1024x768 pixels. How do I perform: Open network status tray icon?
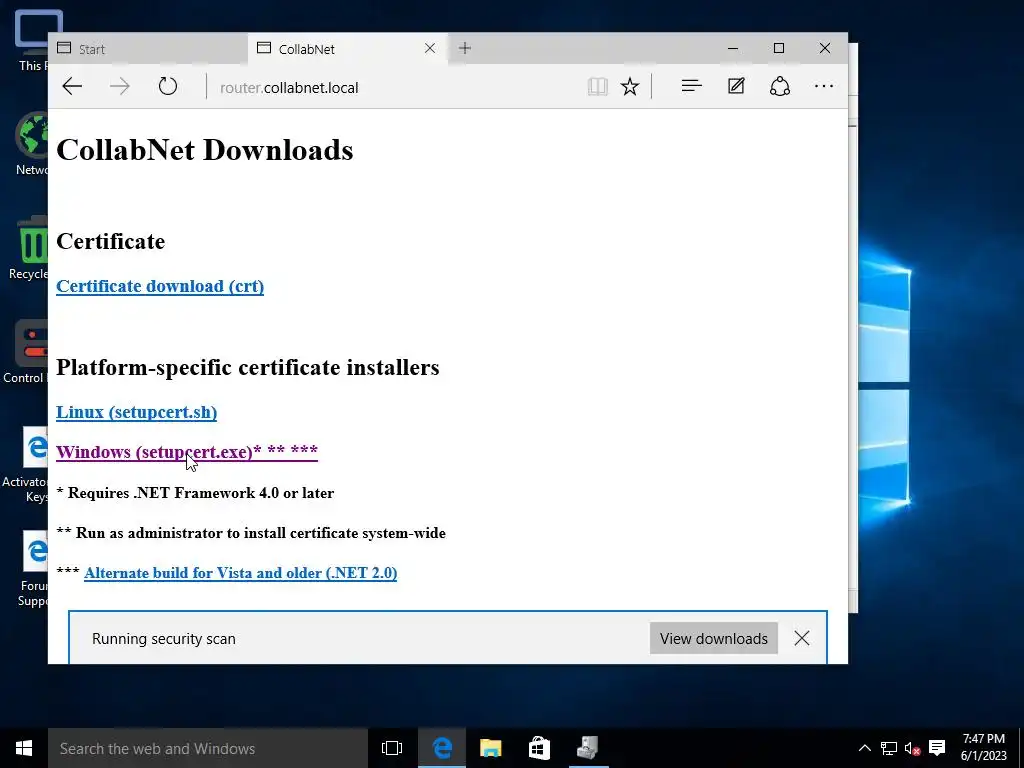pyautogui.click(x=888, y=748)
